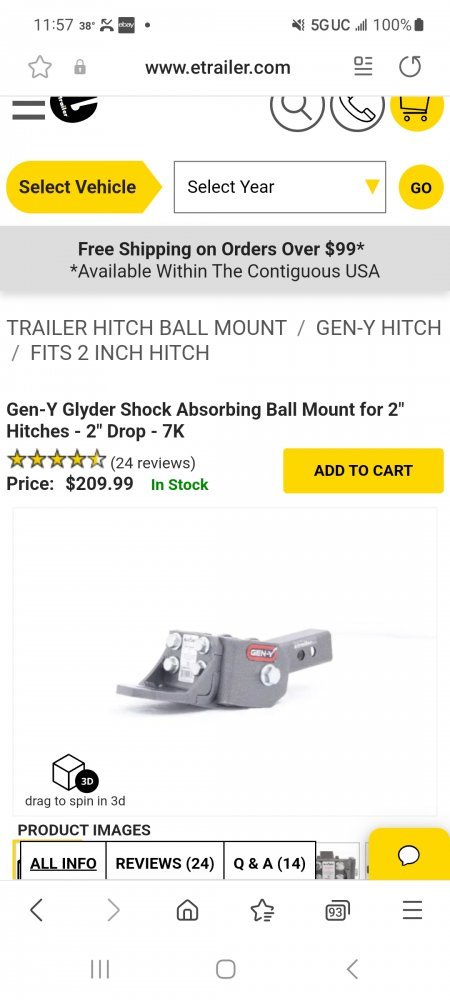Switch to the REVIEWS (24) tab
Viewport: 450px width, 1000px height.
(164, 864)
